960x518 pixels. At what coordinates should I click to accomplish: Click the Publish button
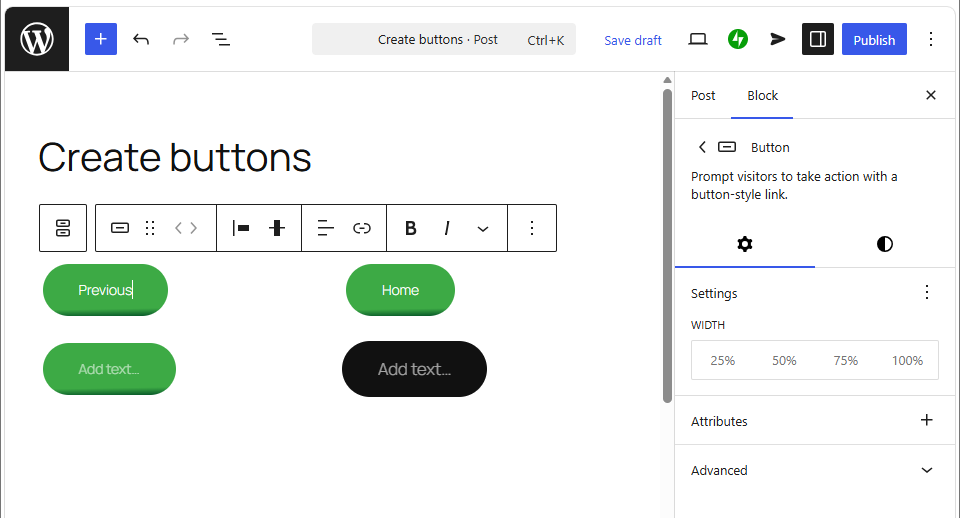pyautogui.click(x=874, y=39)
